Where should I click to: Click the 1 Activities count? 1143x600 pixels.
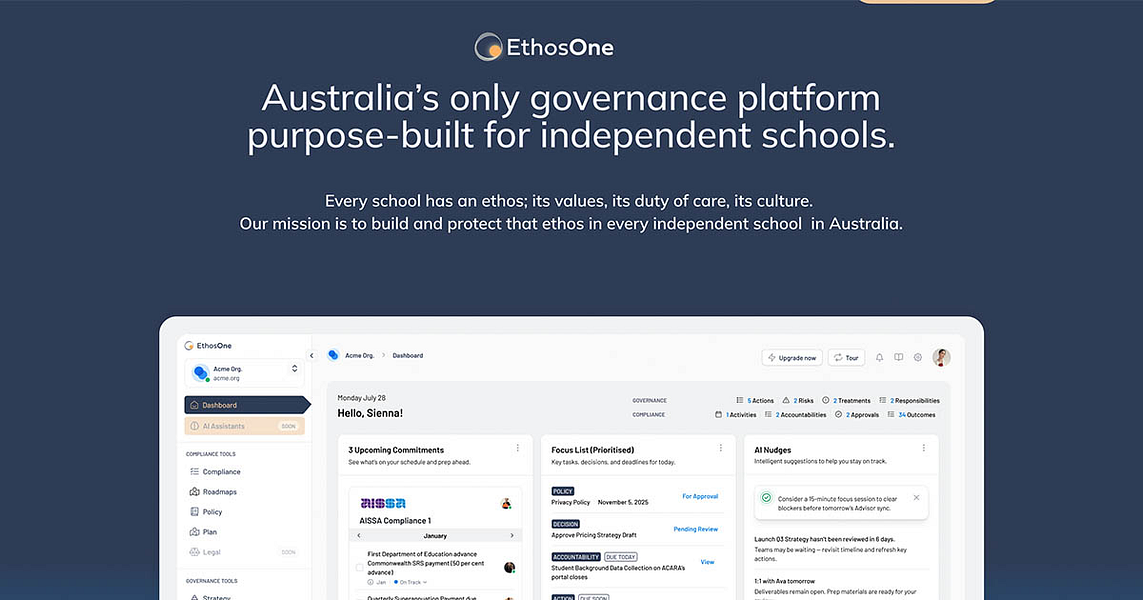pyautogui.click(x=741, y=415)
